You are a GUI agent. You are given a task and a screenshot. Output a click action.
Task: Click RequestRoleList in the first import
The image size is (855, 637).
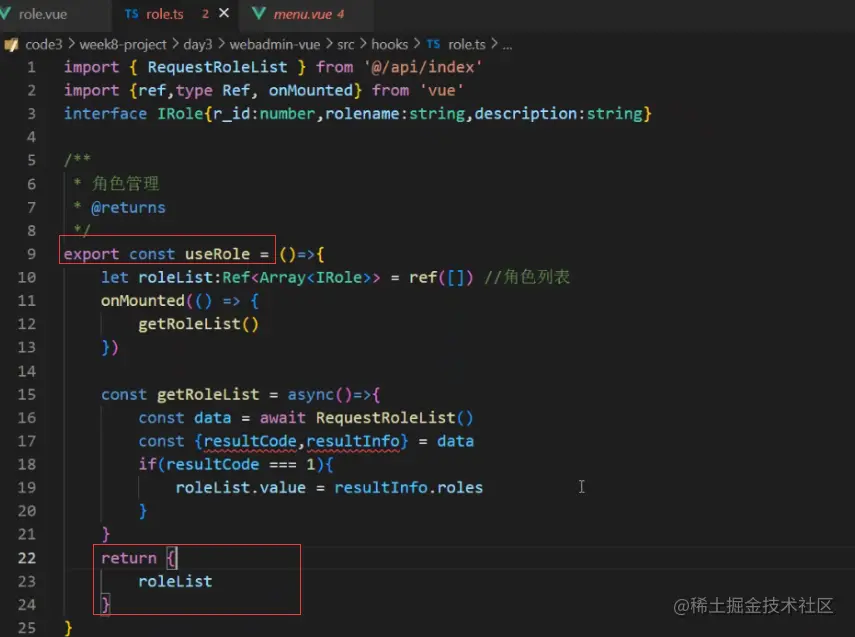[217, 67]
